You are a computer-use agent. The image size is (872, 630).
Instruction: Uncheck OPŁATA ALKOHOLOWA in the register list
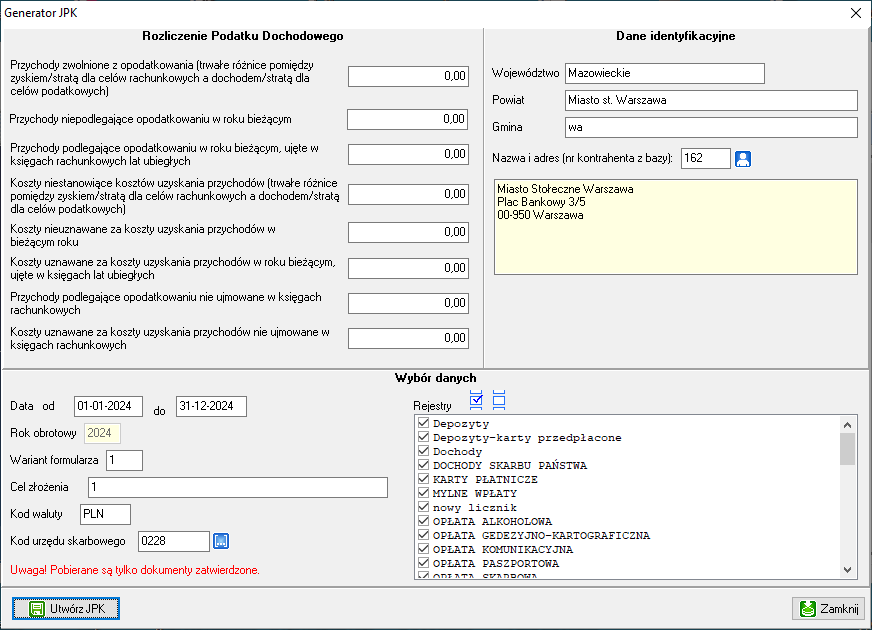423,522
